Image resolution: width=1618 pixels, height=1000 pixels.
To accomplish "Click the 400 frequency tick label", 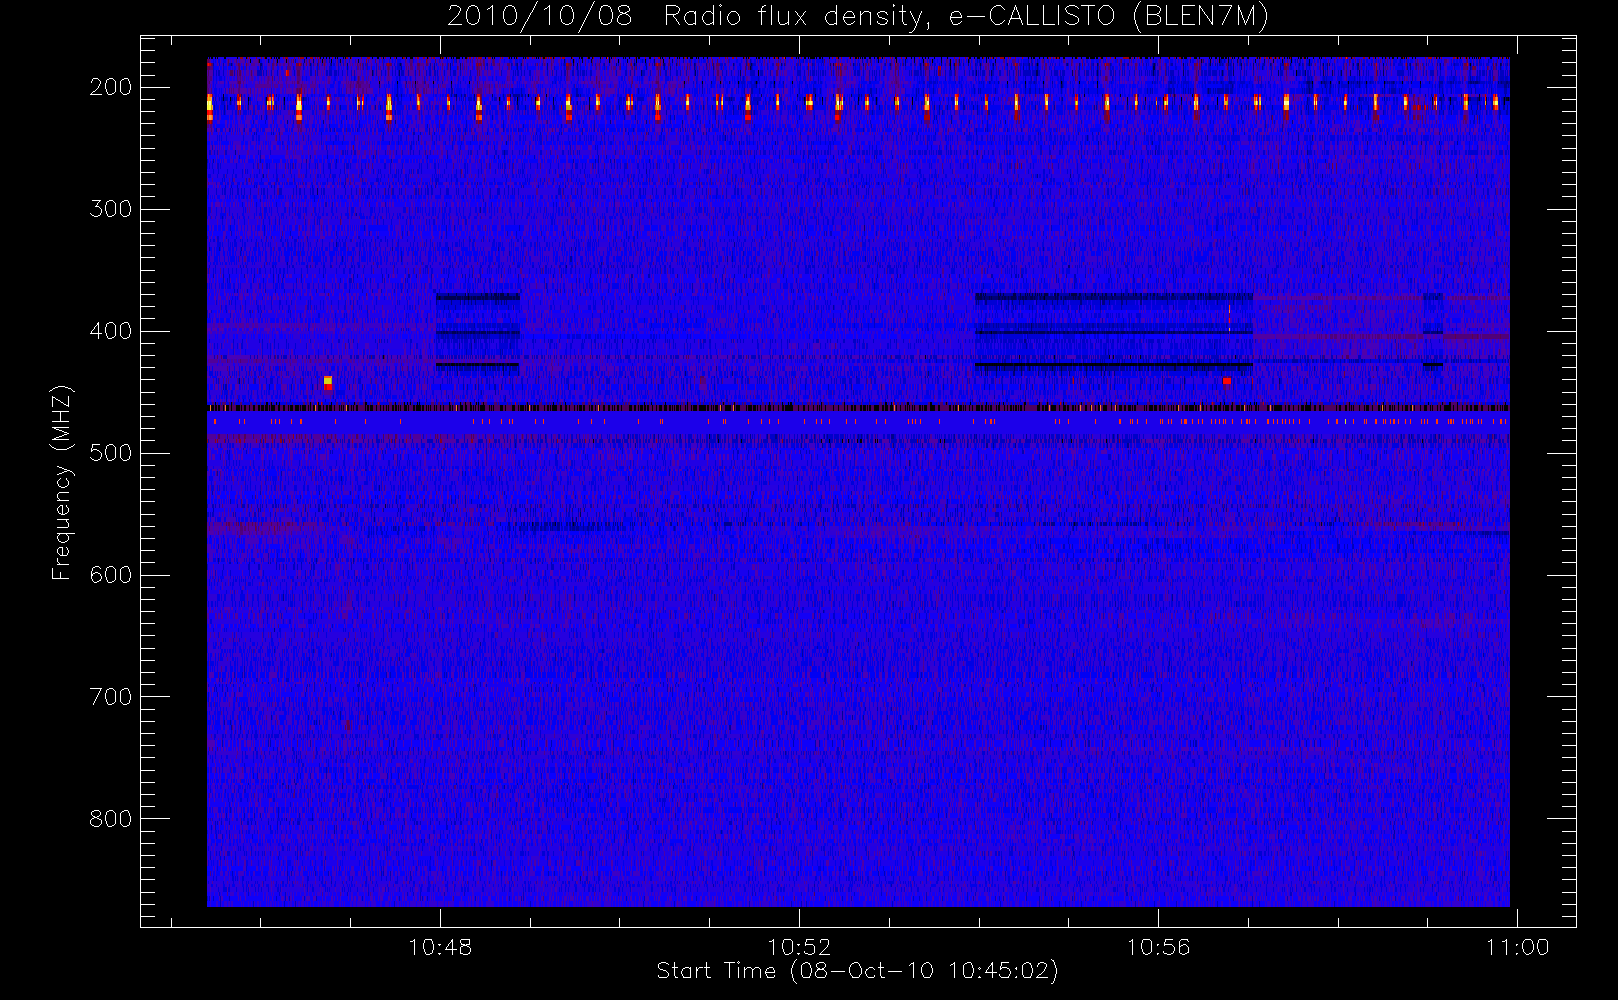I will 111,331.
